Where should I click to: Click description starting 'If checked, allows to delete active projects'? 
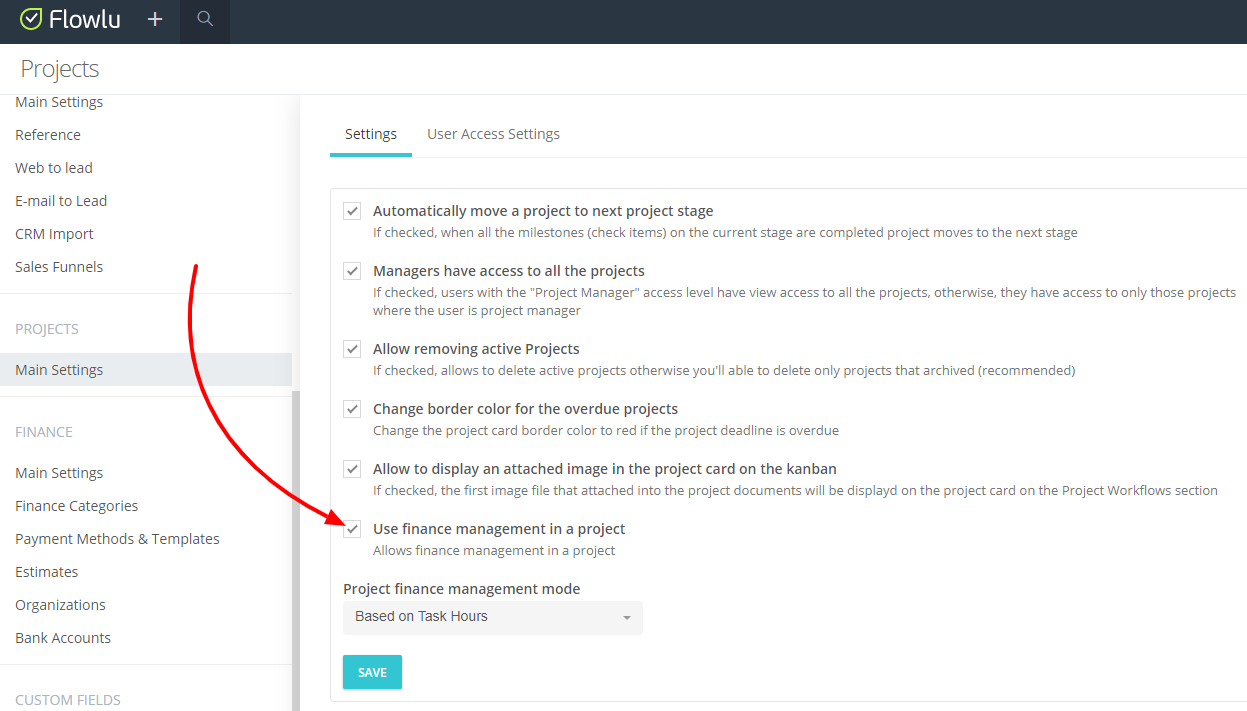pyautogui.click(x=724, y=371)
